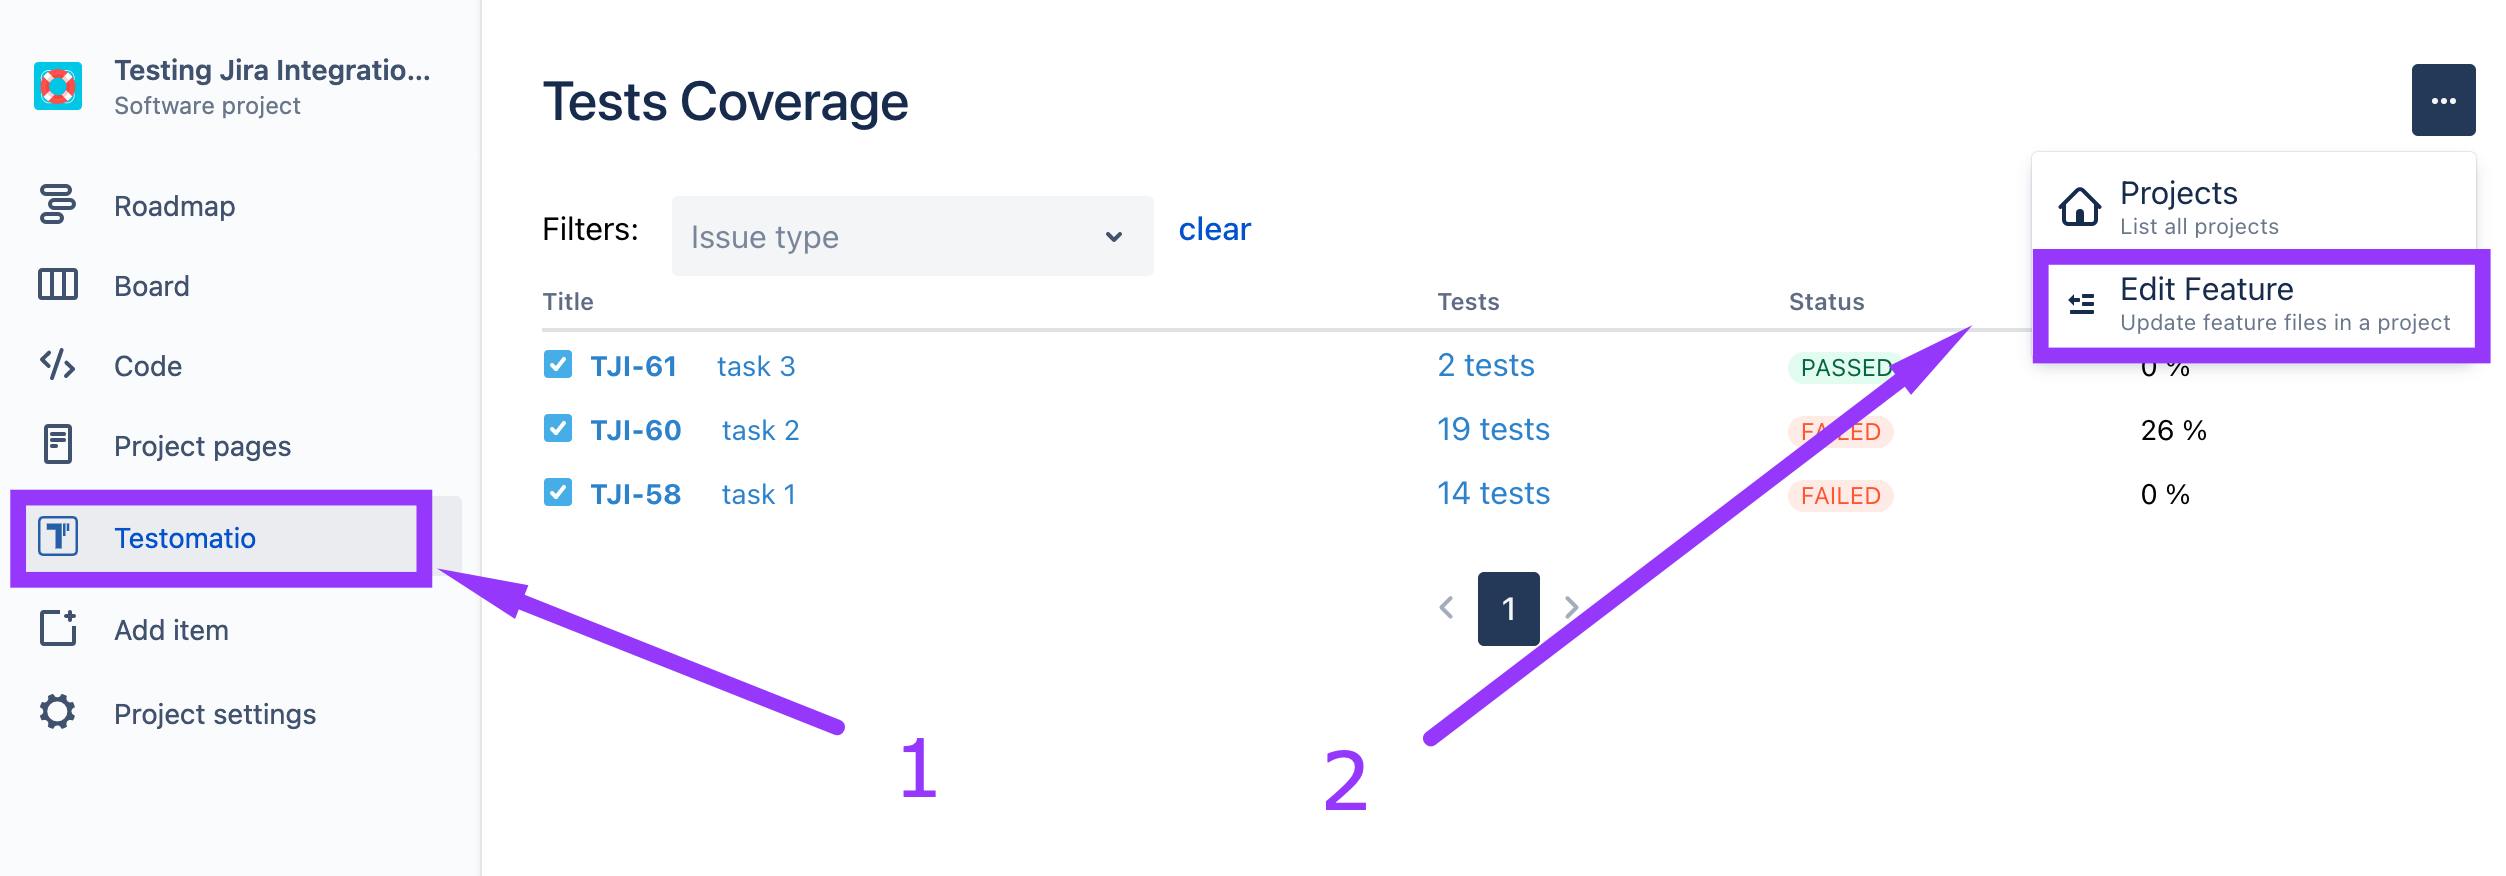Click the Roadmap icon in sidebar

tap(57, 204)
